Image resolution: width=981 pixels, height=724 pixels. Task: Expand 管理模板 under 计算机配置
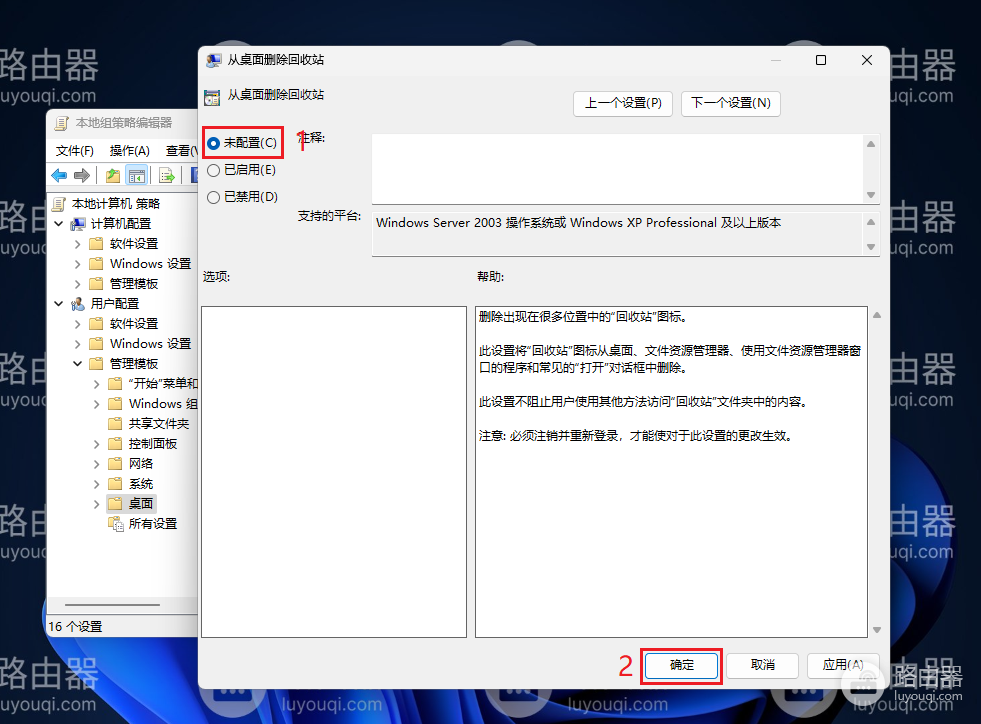78,284
